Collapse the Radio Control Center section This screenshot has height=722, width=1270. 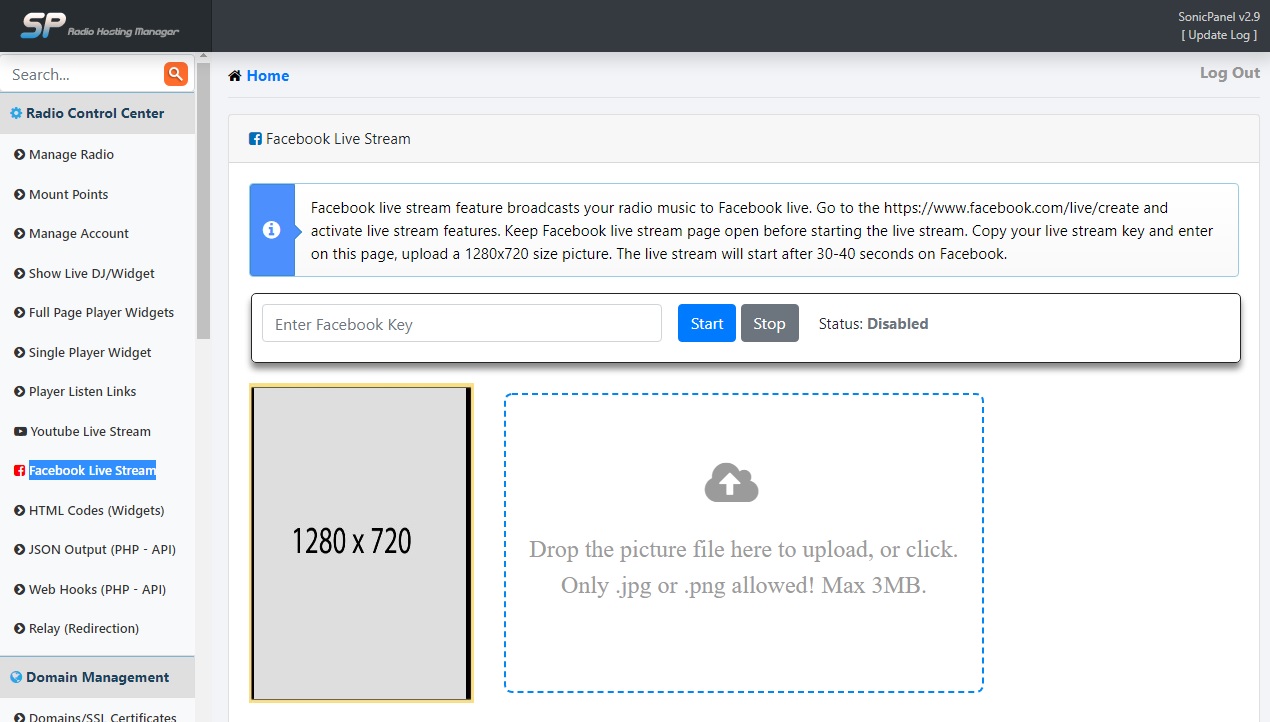click(97, 114)
